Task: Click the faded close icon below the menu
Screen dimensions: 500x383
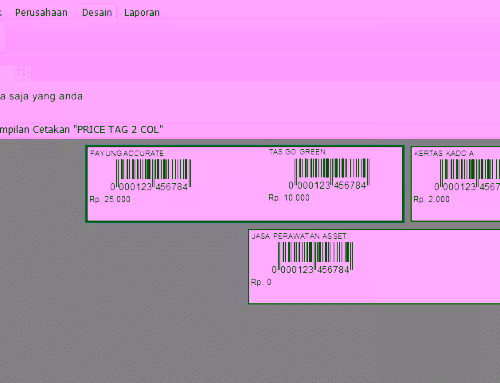Action: coord(22,73)
